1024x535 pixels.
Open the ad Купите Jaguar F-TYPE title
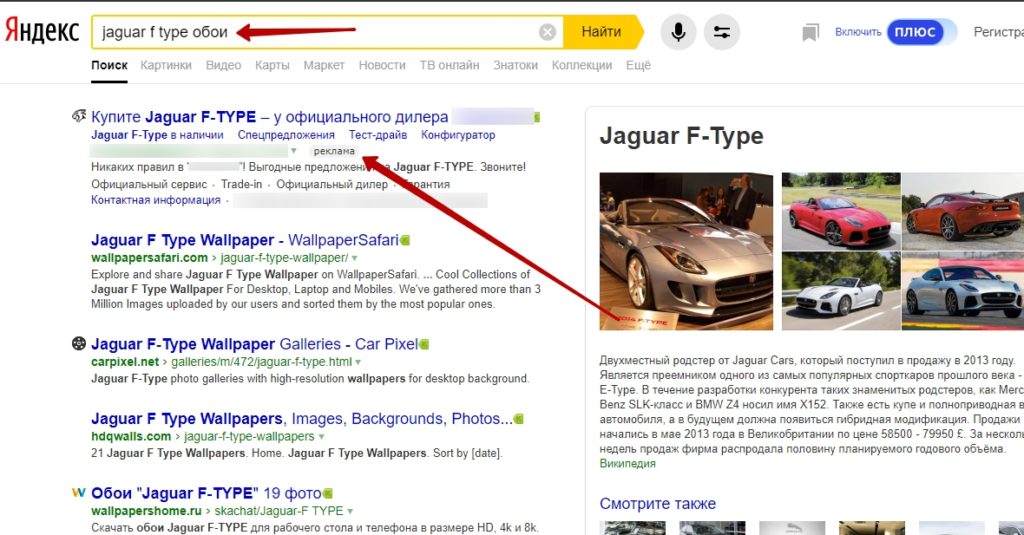pos(270,117)
